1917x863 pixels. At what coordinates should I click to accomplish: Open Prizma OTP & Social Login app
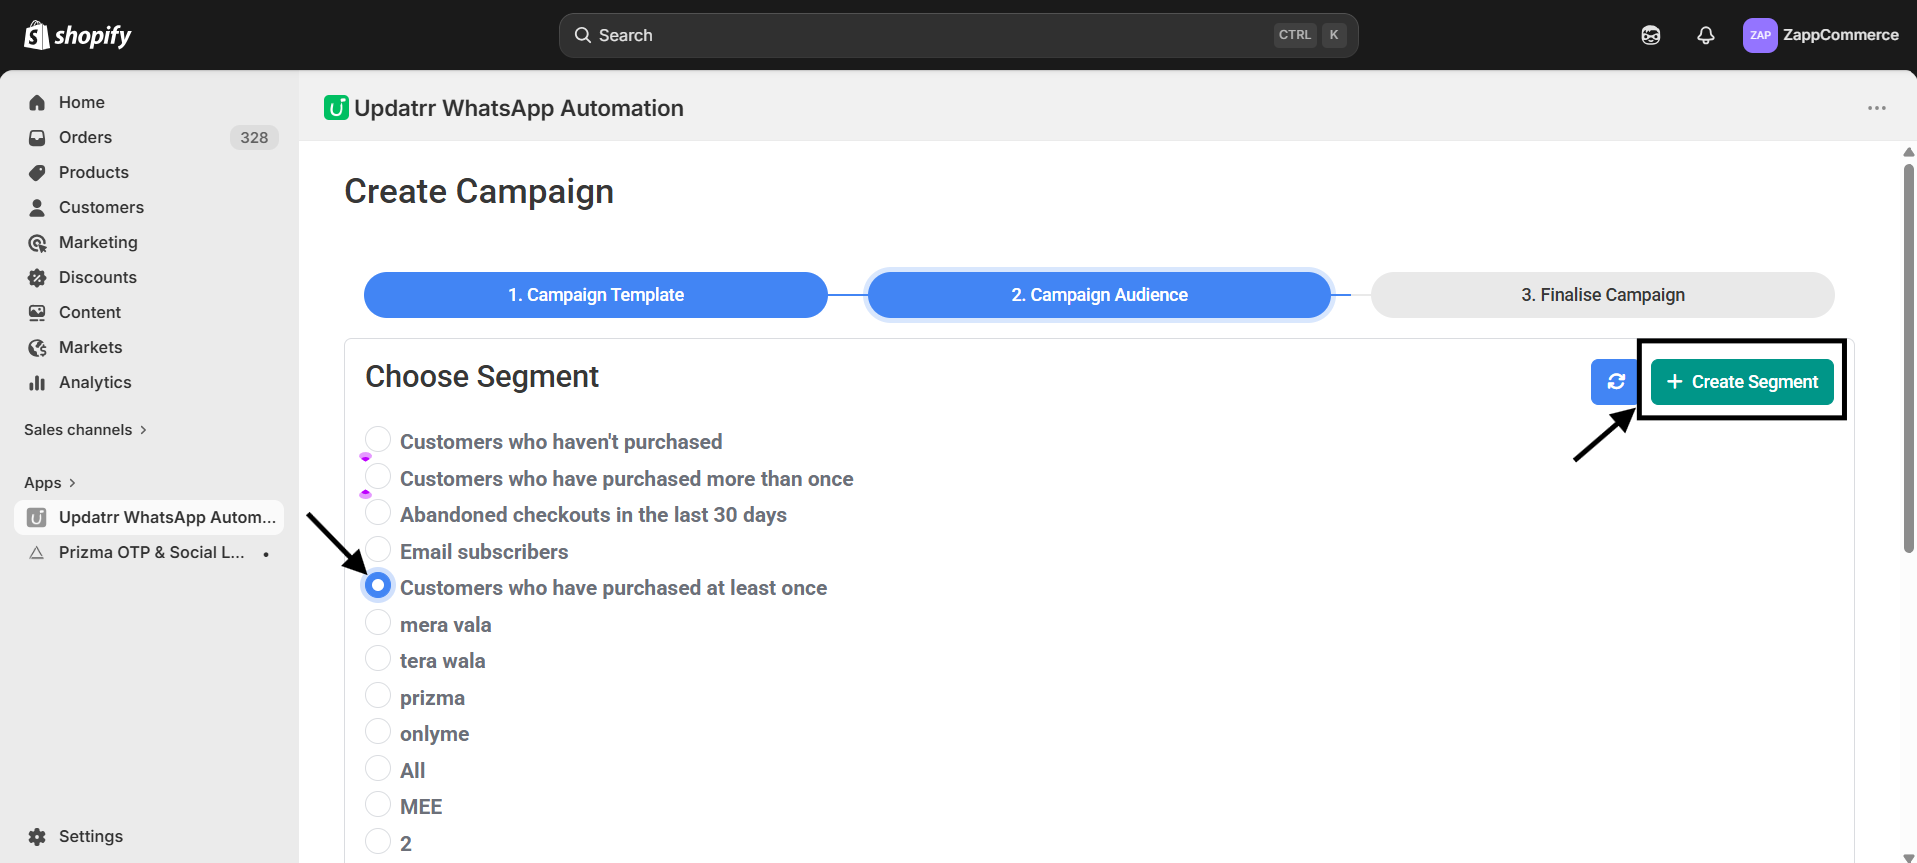click(150, 553)
